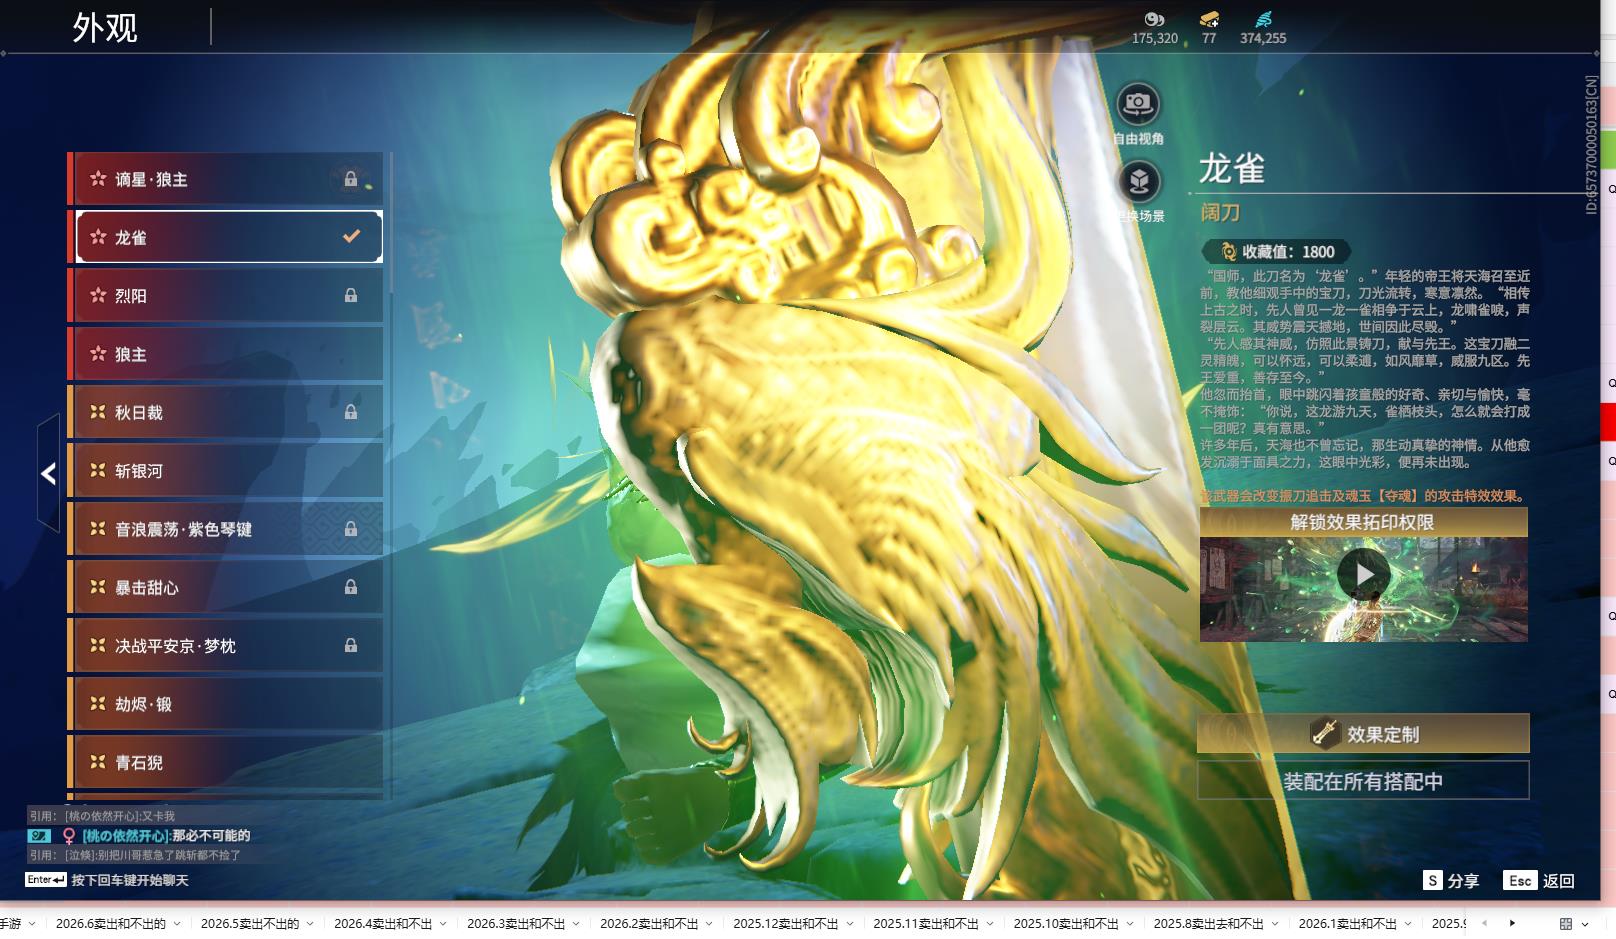The height and width of the screenshot is (939, 1616).
Task: Click the rarity icon beside 劫烬·锻
Action: pos(98,704)
